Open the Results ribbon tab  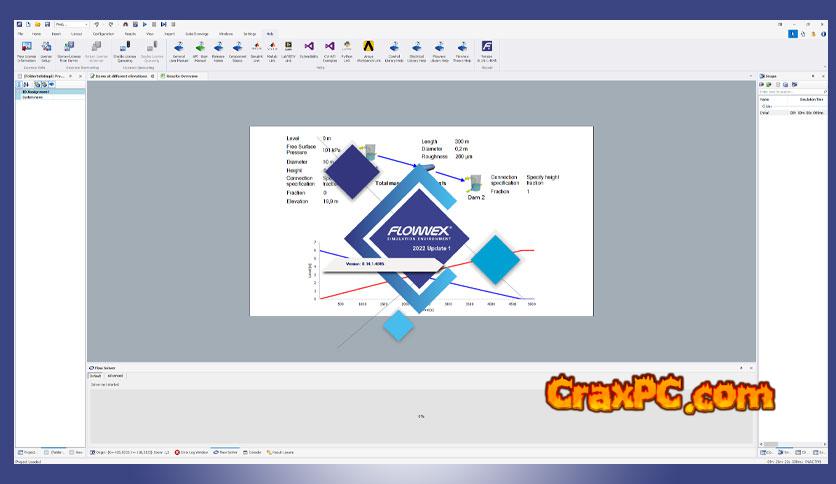click(x=130, y=34)
